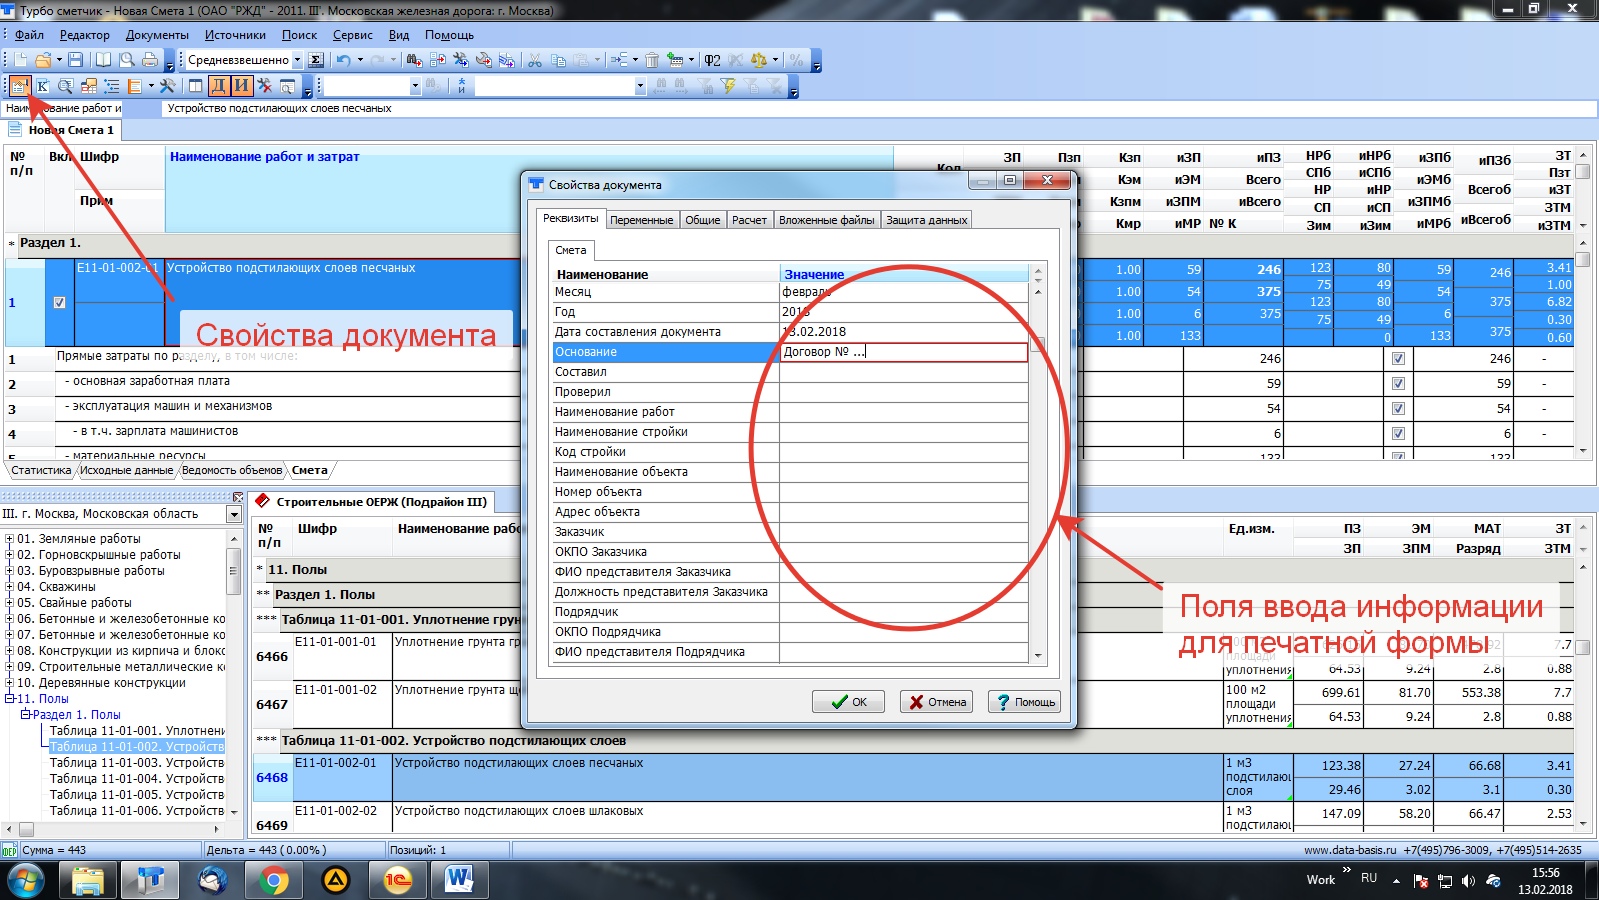Click the Составил value cell
The height and width of the screenshot is (900, 1599).
(x=904, y=372)
